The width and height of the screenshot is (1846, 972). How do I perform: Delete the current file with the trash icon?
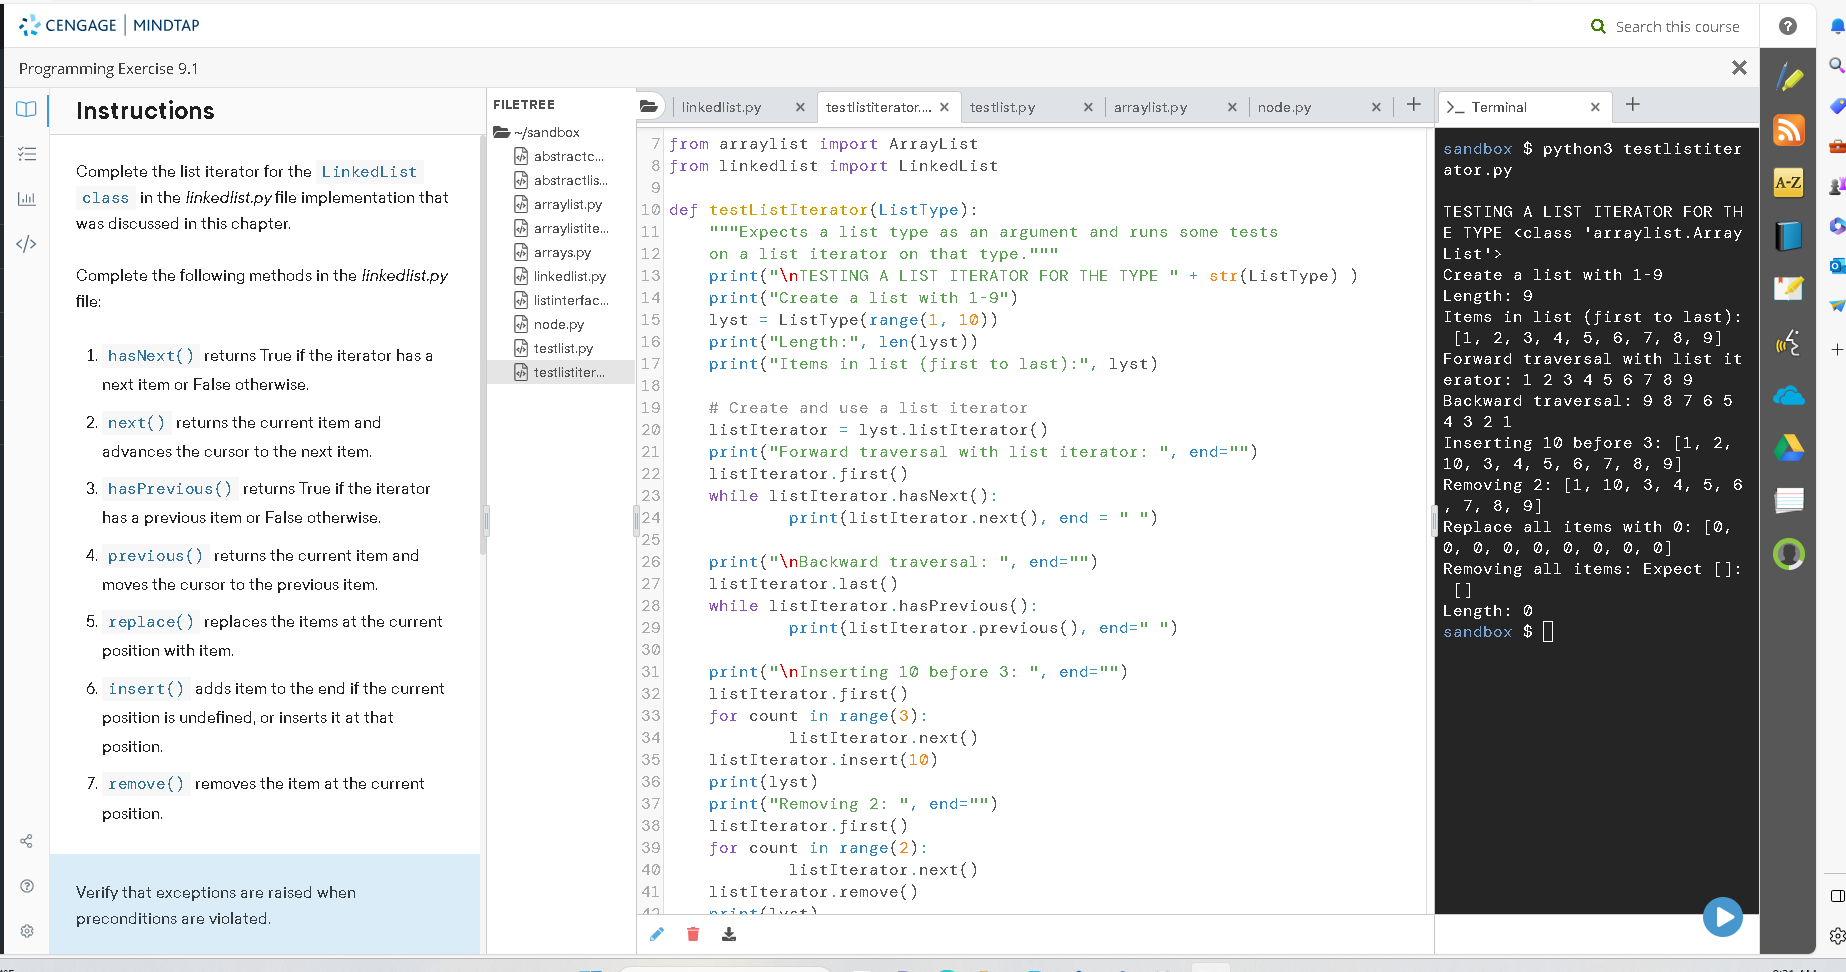tap(693, 934)
